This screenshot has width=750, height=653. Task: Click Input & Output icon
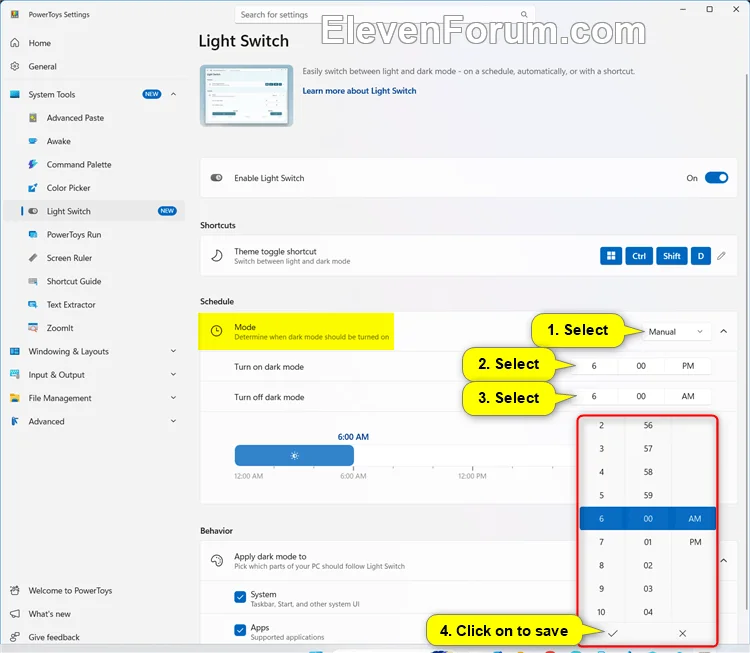tap(15, 375)
